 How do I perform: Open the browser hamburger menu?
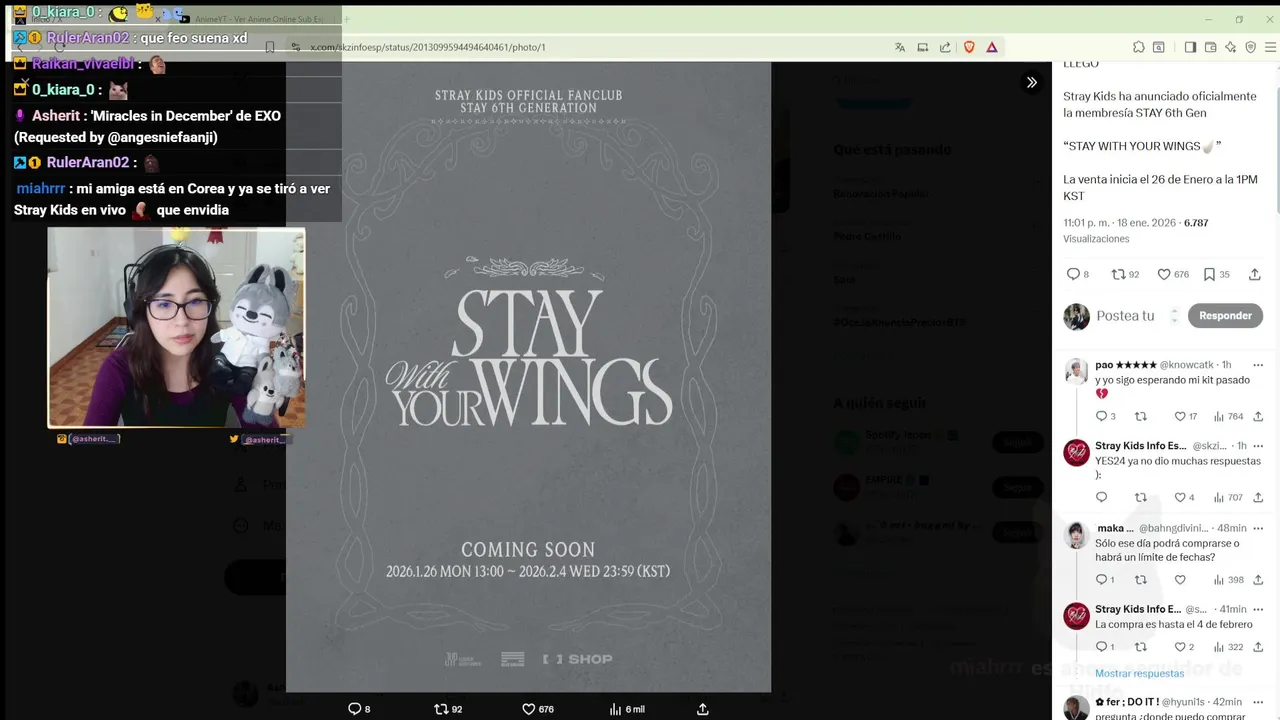[1271, 47]
